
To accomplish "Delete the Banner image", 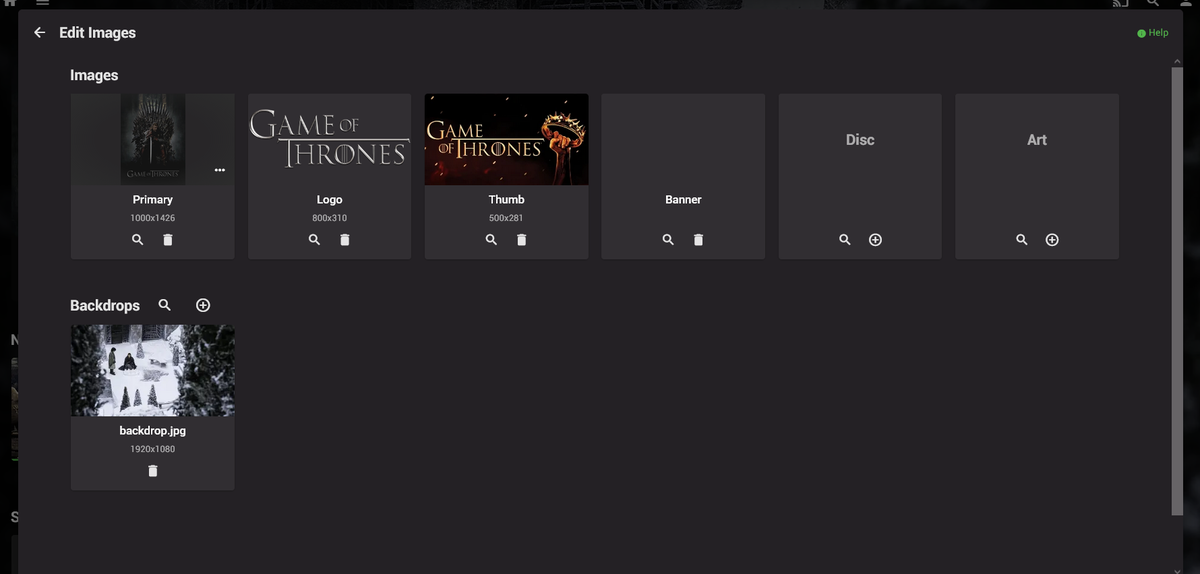I will pyautogui.click(x=699, y=240).
